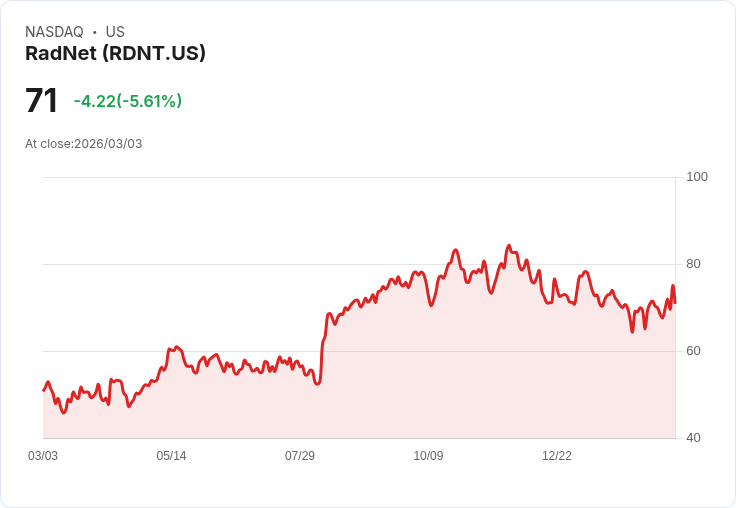Click the current price 71
This screenshot has width=736, height=508.
tap(42, 101)
